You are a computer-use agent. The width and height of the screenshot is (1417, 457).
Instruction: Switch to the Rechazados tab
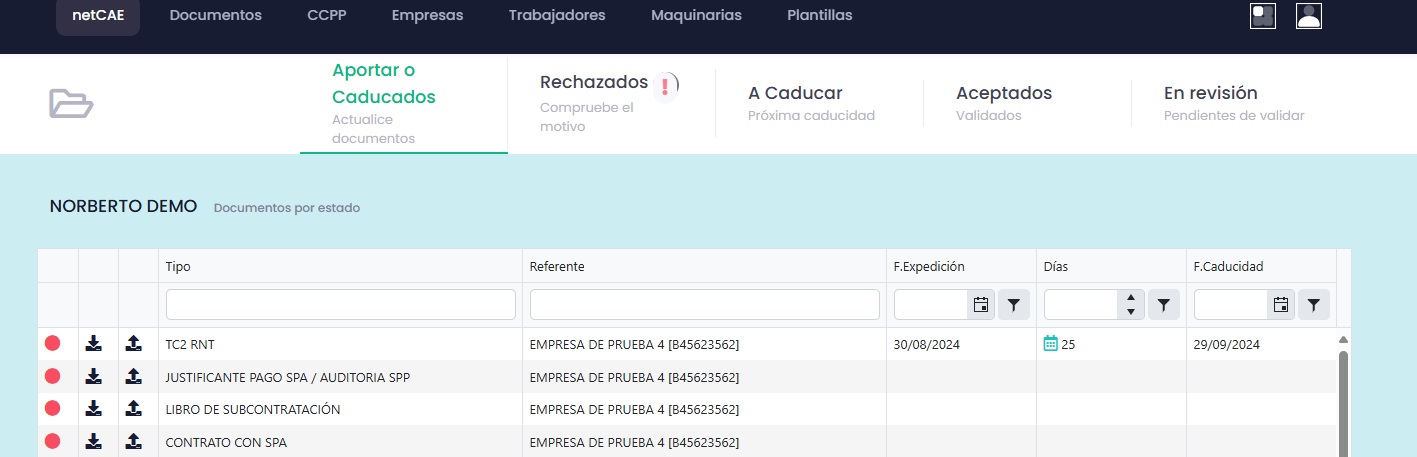tap(594, 82)
